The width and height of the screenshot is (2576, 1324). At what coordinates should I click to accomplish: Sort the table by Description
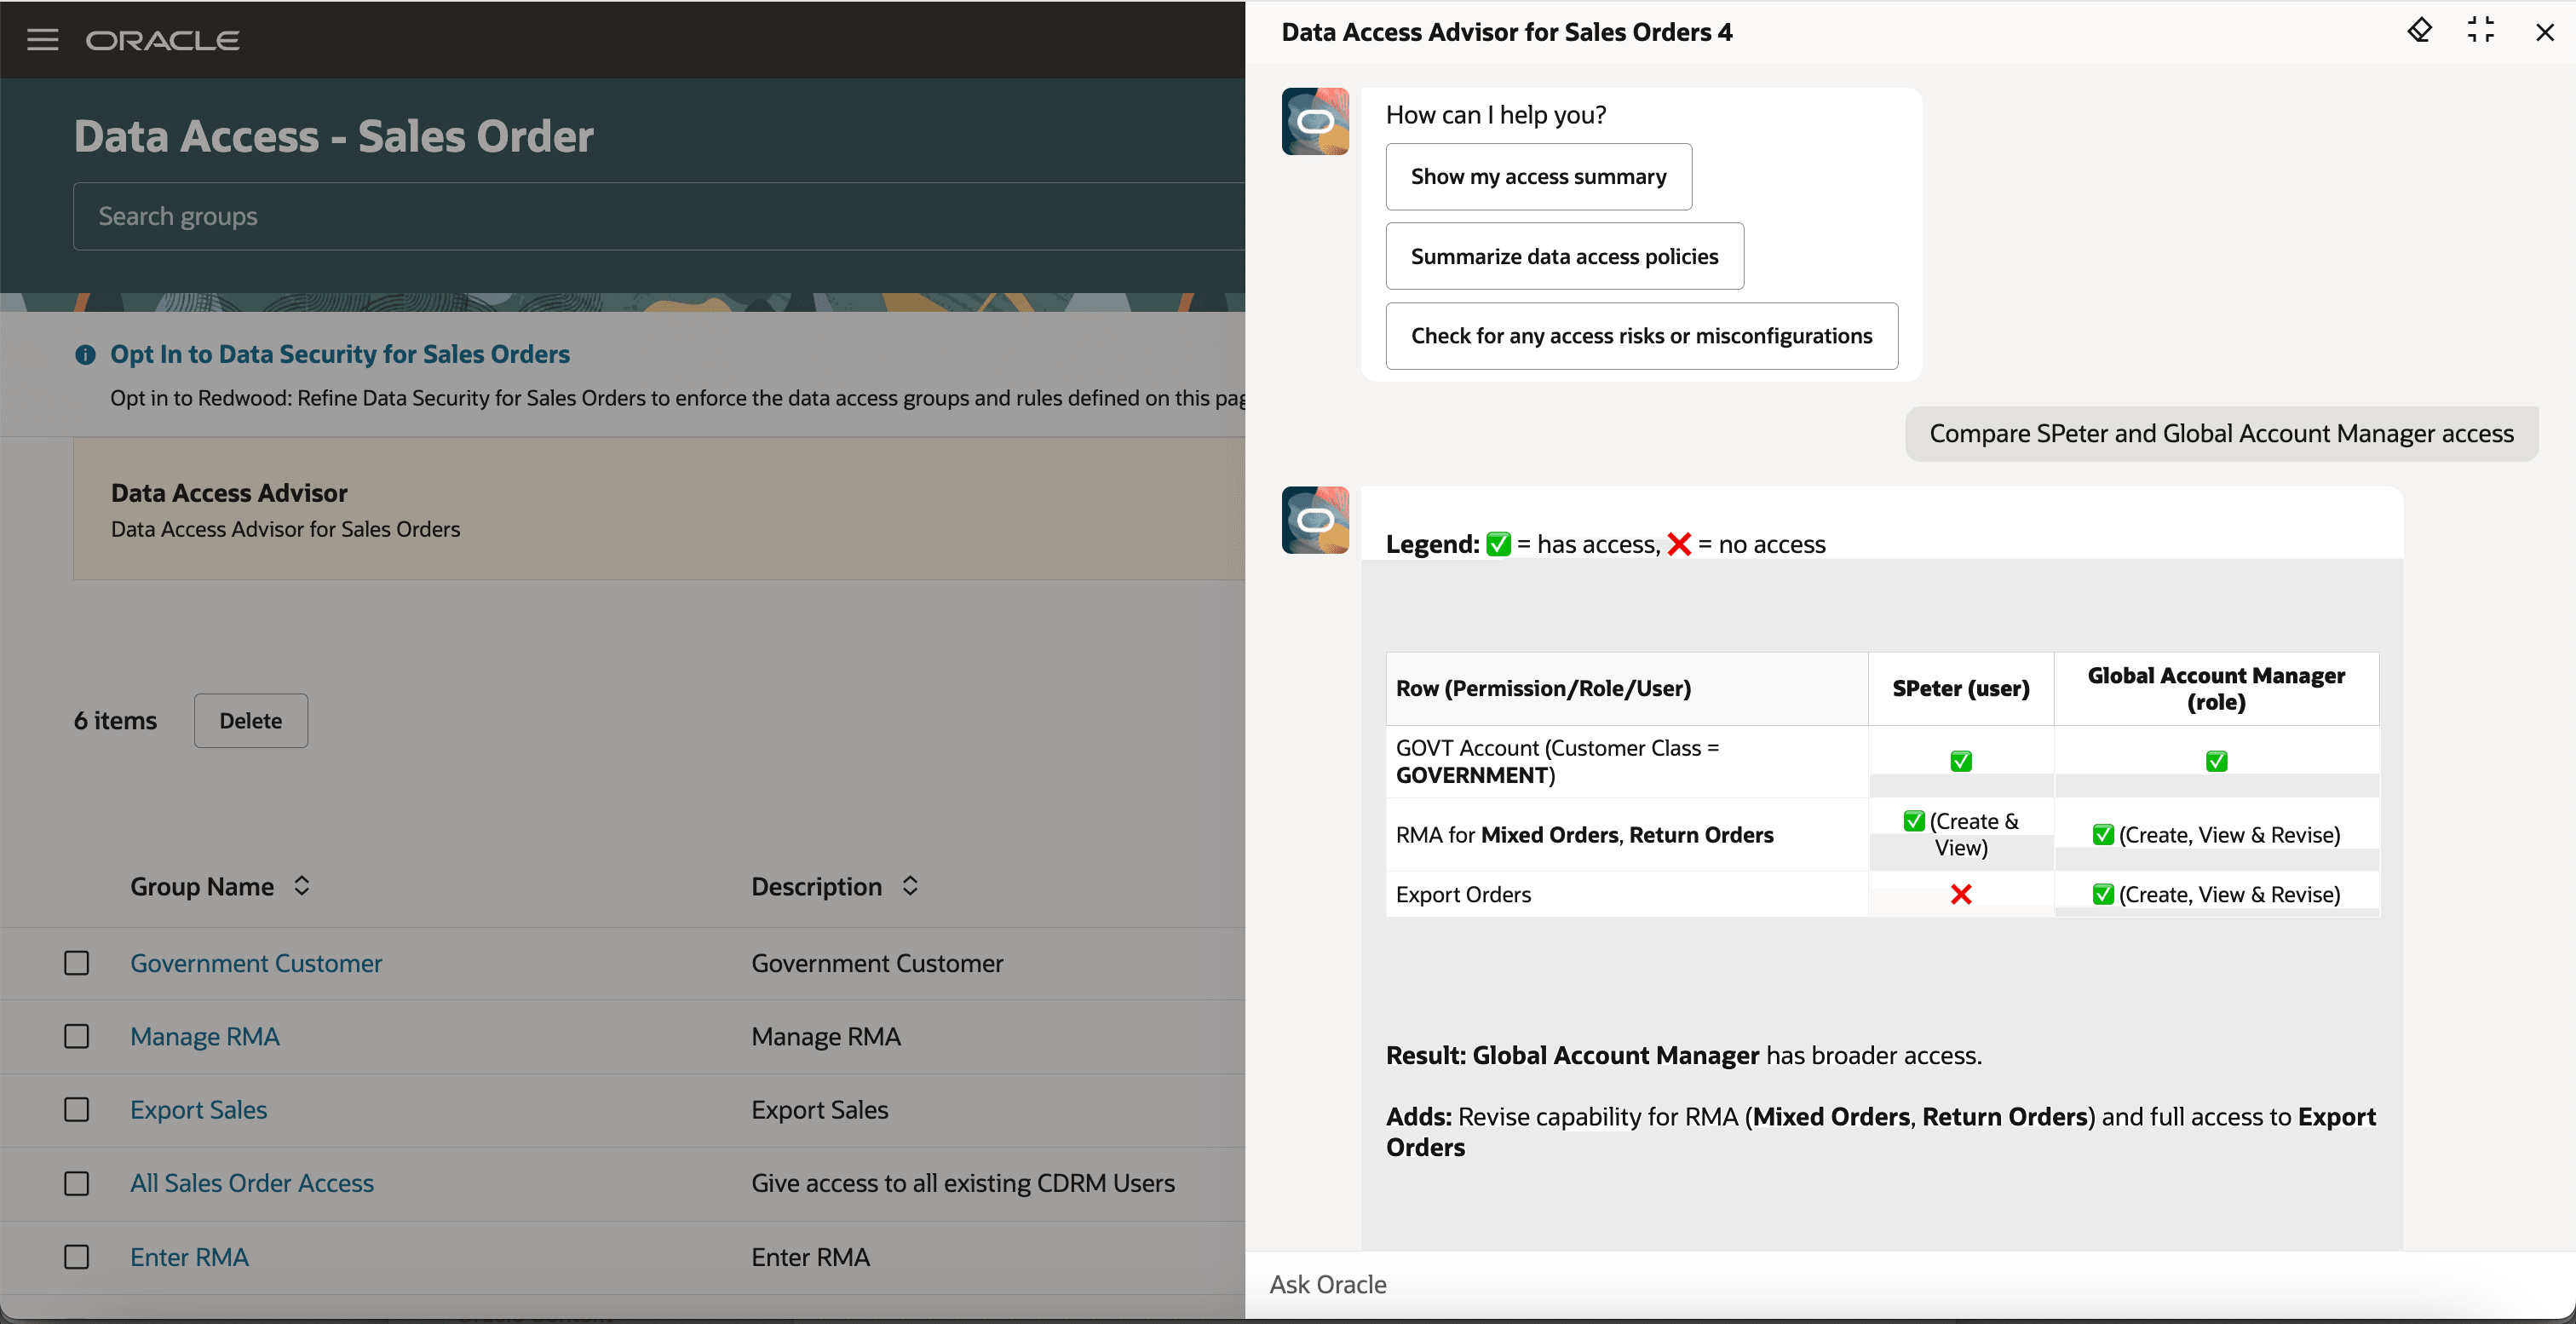[910, 885]
